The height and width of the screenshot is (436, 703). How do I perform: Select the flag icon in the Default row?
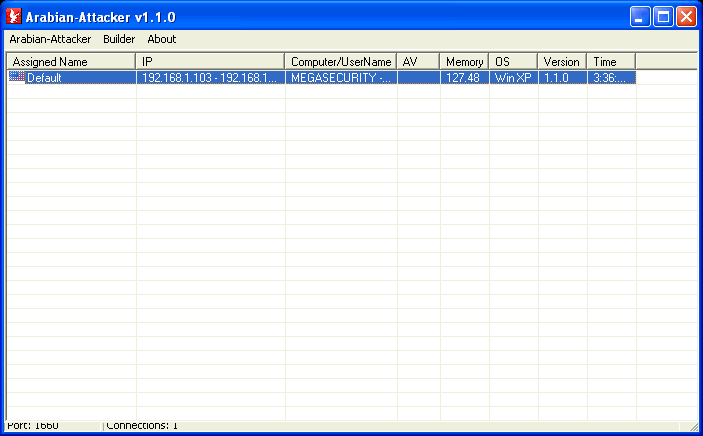click(x=17, y=77)
